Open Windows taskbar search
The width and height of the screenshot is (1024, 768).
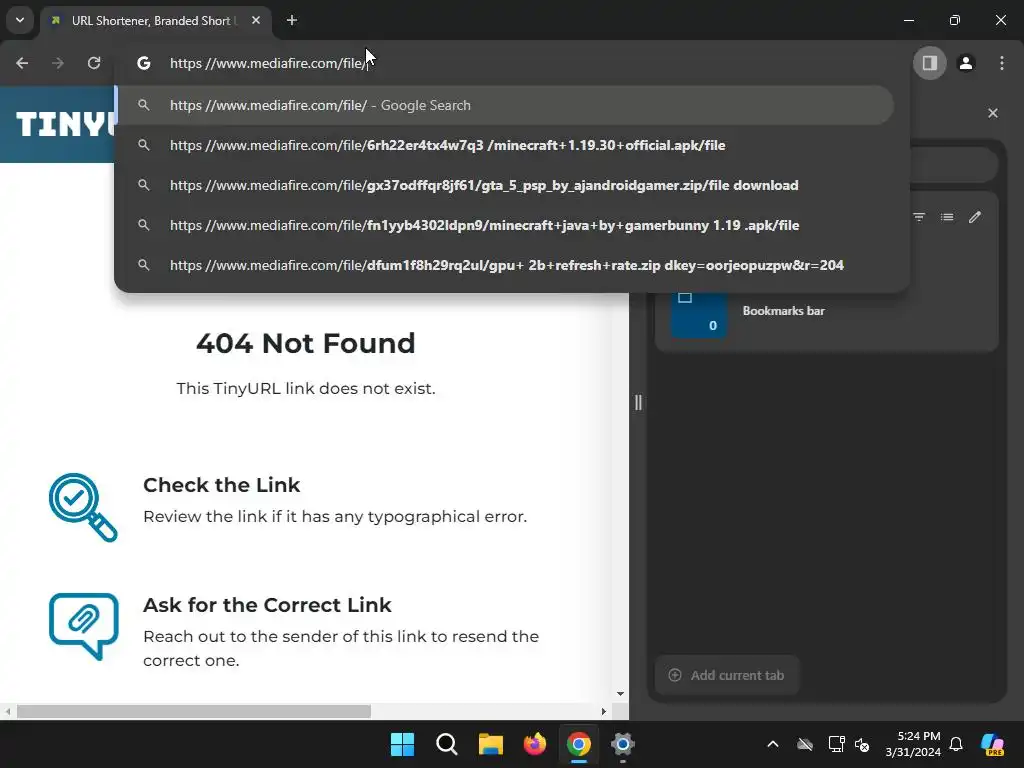point(447,744)
